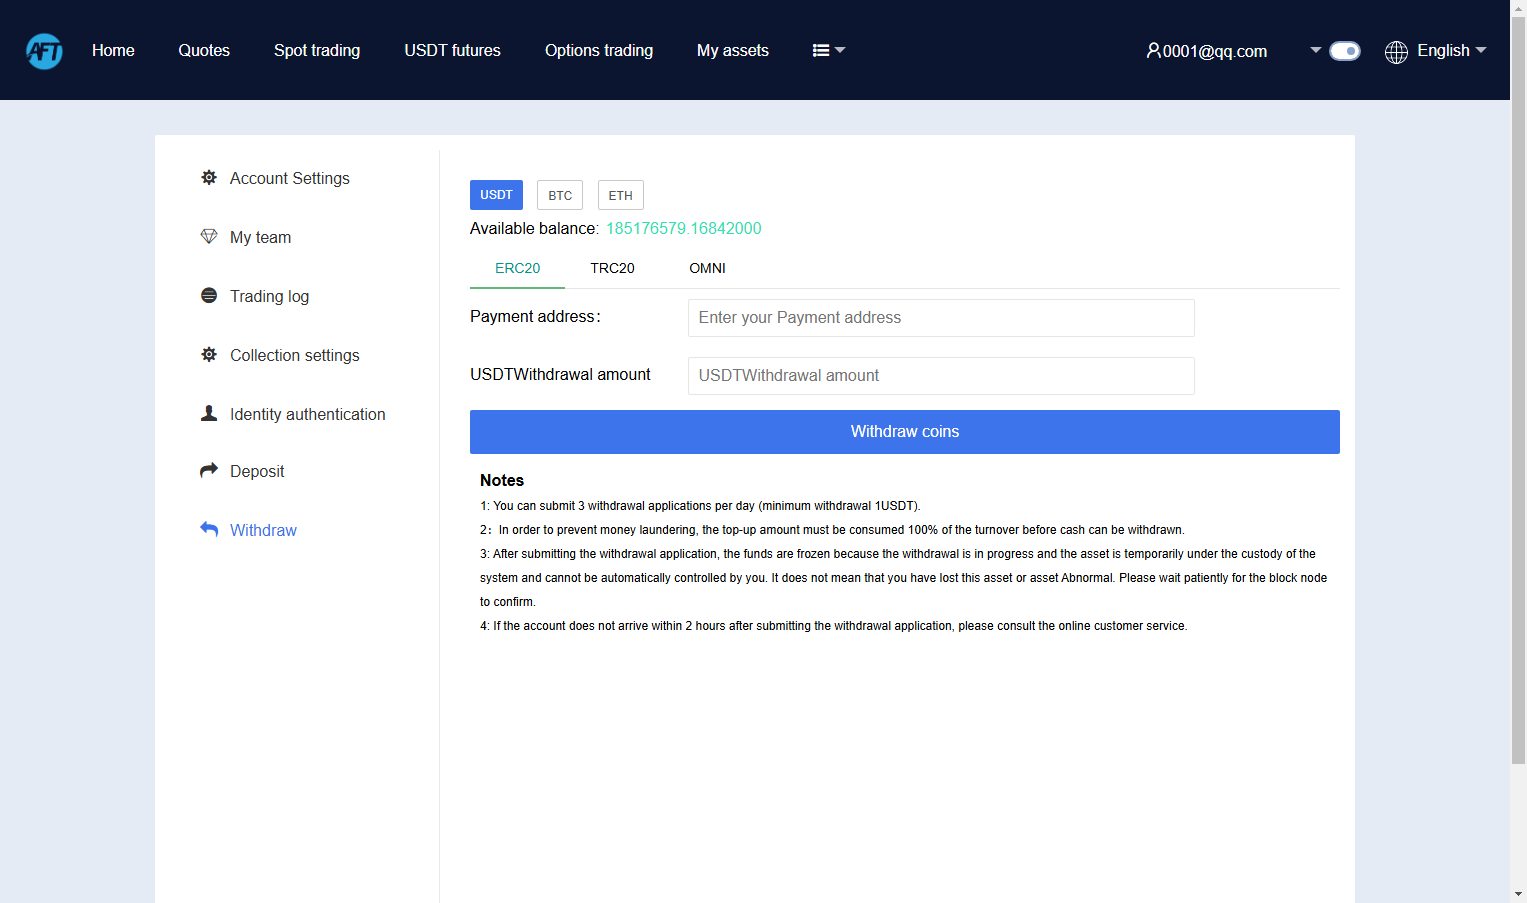Click note 1 about 3 withdrawal applications
Viewport: 1527px width, 903px height.
(700, 506)
